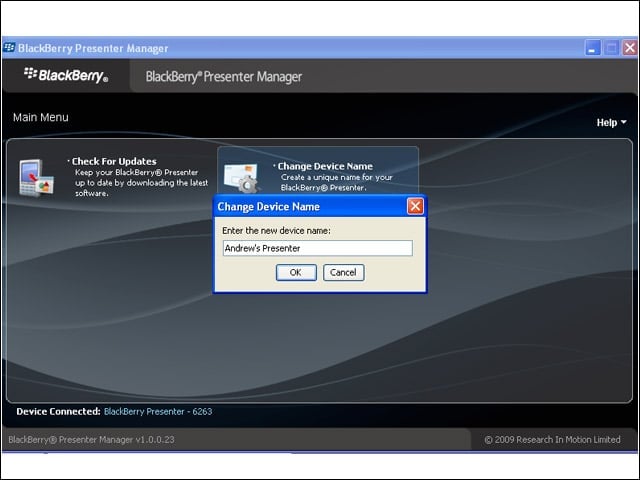This screenshot has height=480, width=640.
Task: Click the "Keep your BlackBerry Presenter up to date" description
Action: tap(141, 183)
